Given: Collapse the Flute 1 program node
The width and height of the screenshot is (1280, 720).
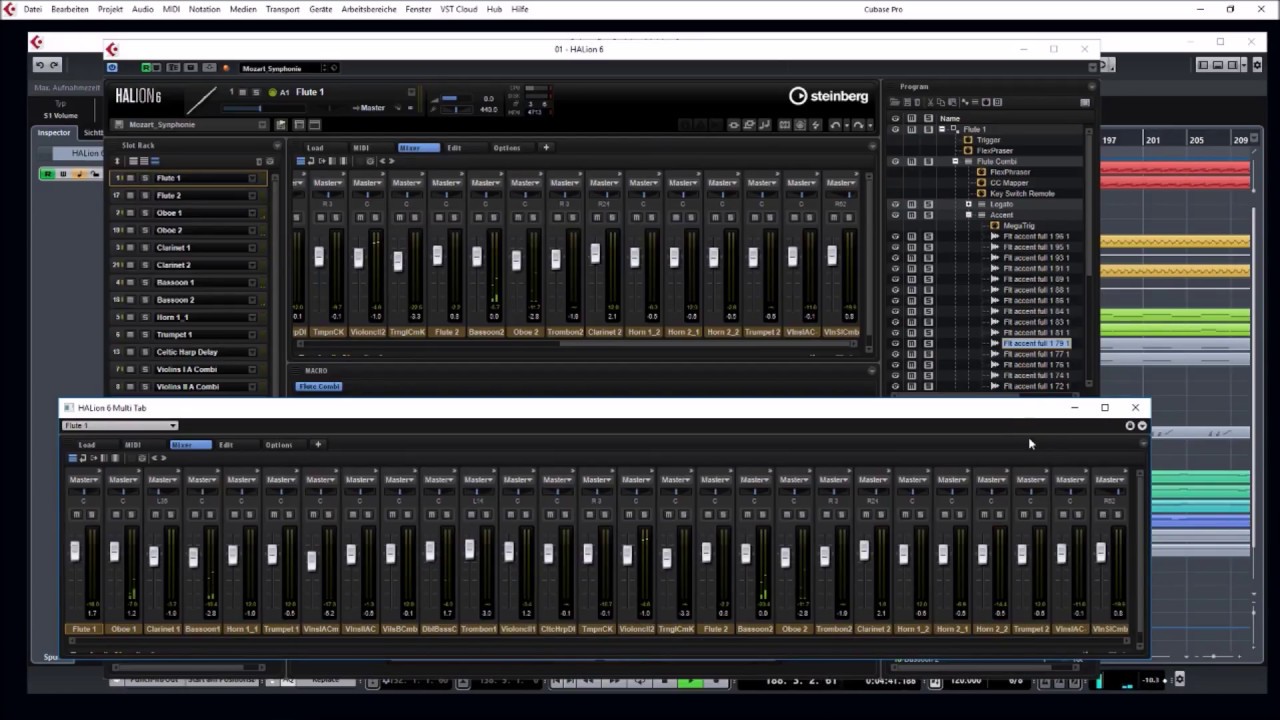Looking at the screenshot, I should tap(942, 129).
